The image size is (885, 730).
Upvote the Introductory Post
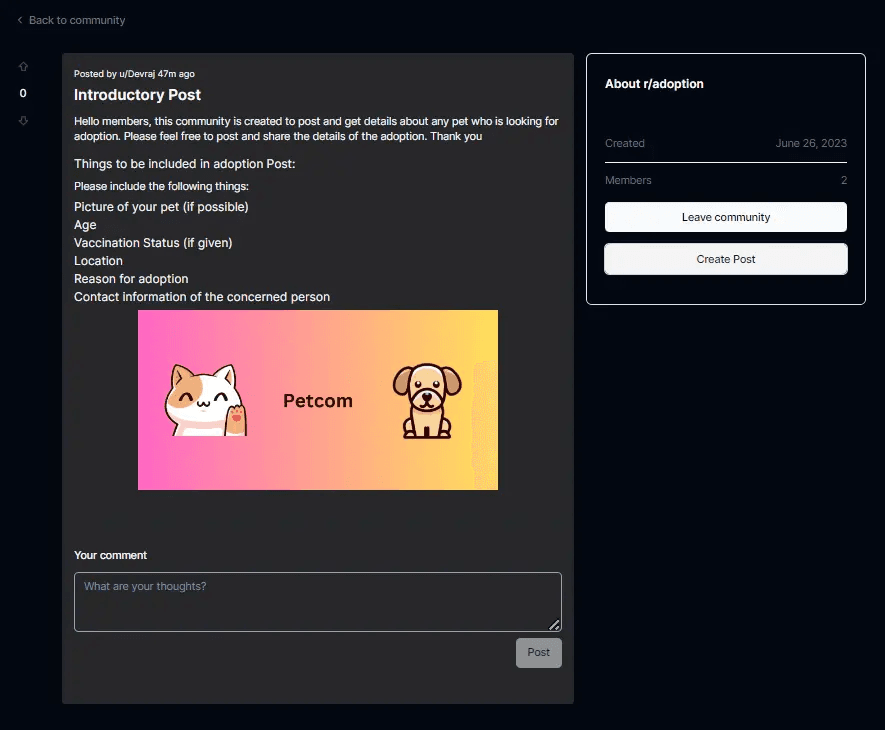23,67
